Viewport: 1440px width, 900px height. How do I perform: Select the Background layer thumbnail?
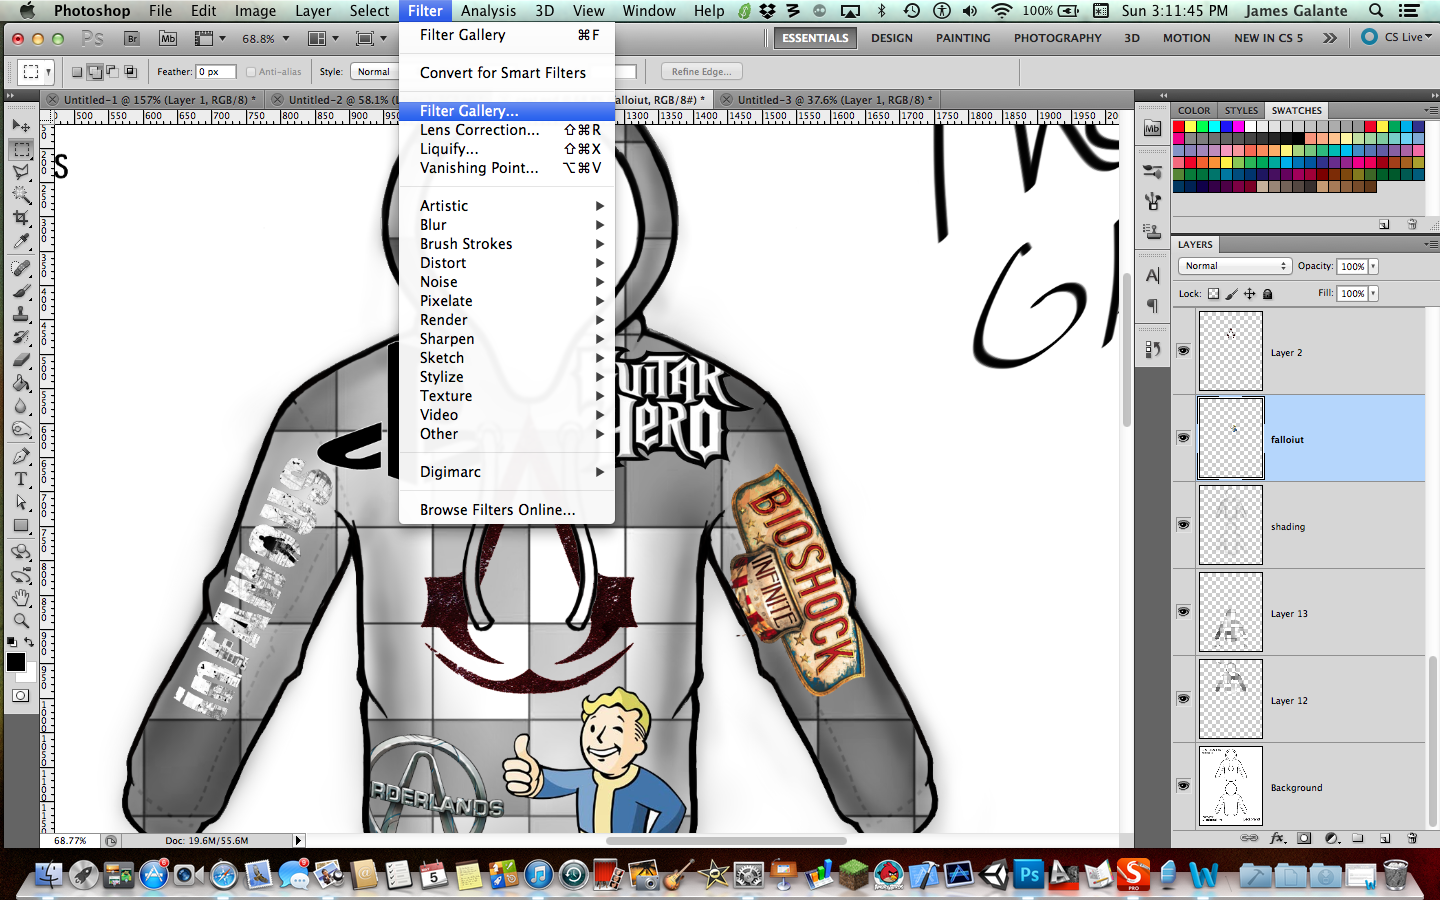tap(1230, 786)
